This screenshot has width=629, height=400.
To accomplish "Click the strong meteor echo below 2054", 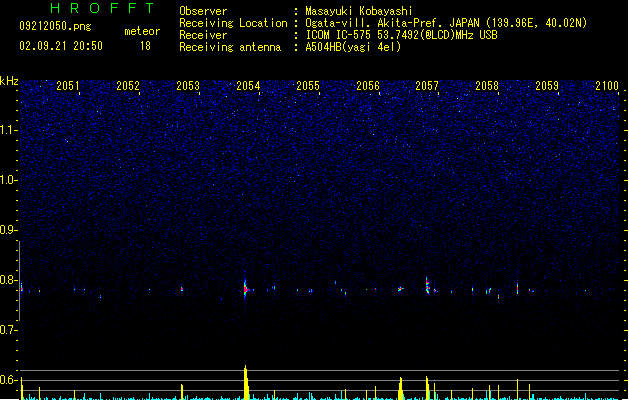I will coord(246,289).
